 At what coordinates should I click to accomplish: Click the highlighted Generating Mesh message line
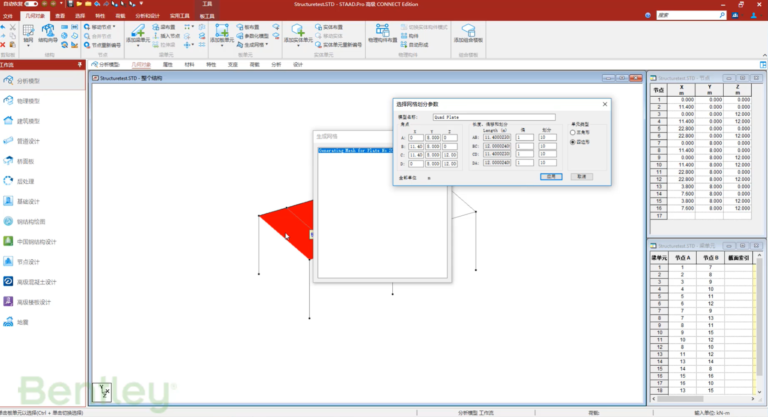(x=356, y=150)
